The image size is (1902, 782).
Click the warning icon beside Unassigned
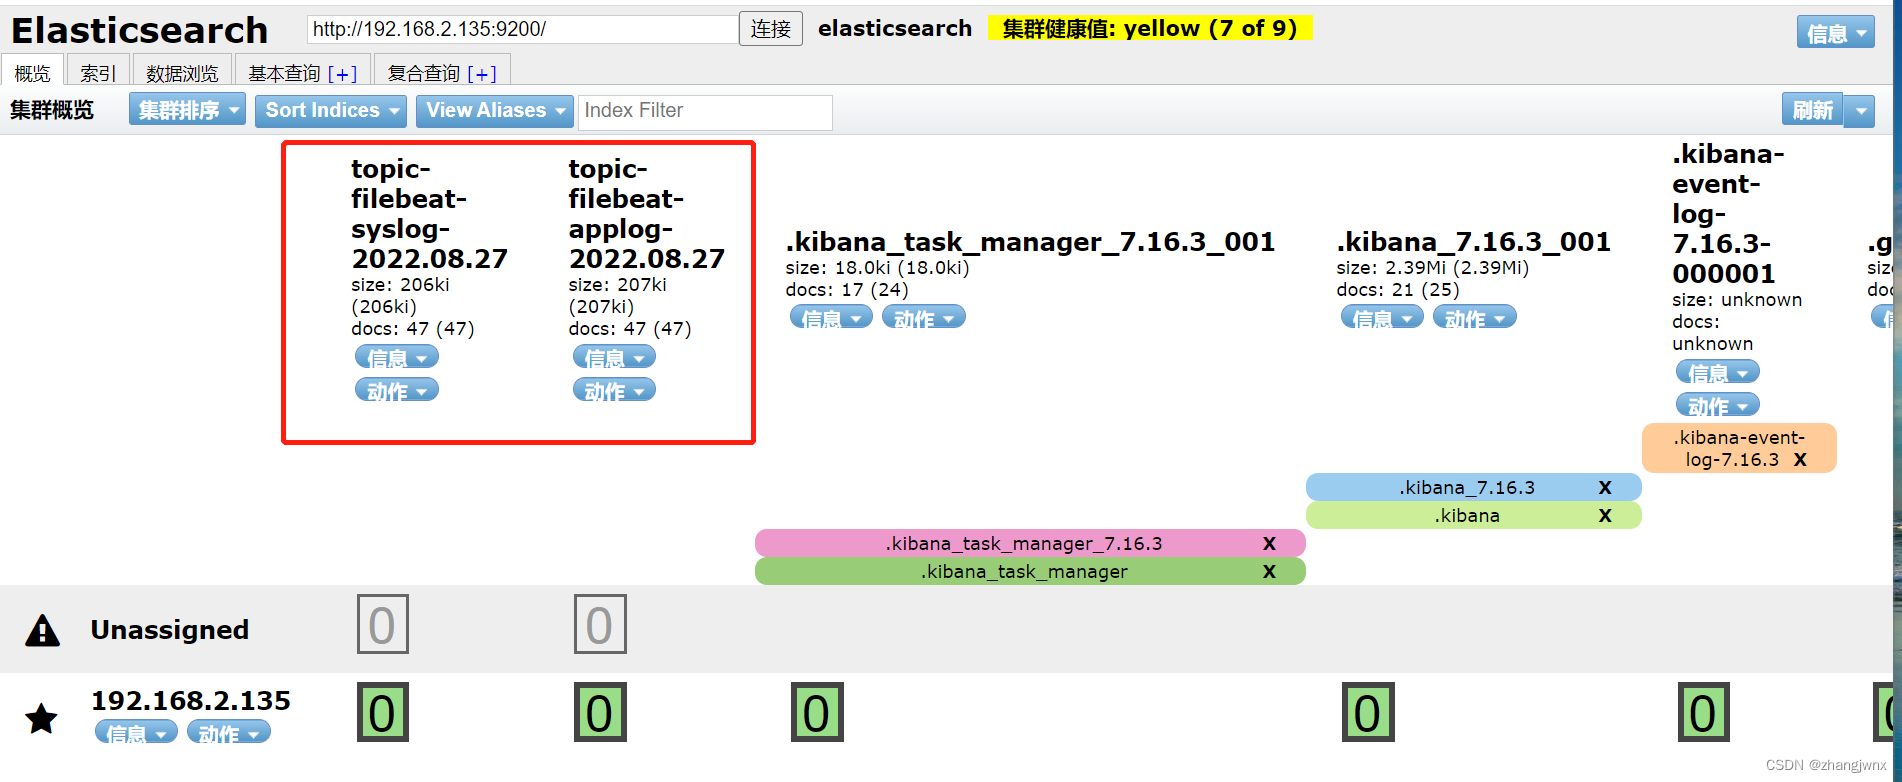[x=42, y=630]
